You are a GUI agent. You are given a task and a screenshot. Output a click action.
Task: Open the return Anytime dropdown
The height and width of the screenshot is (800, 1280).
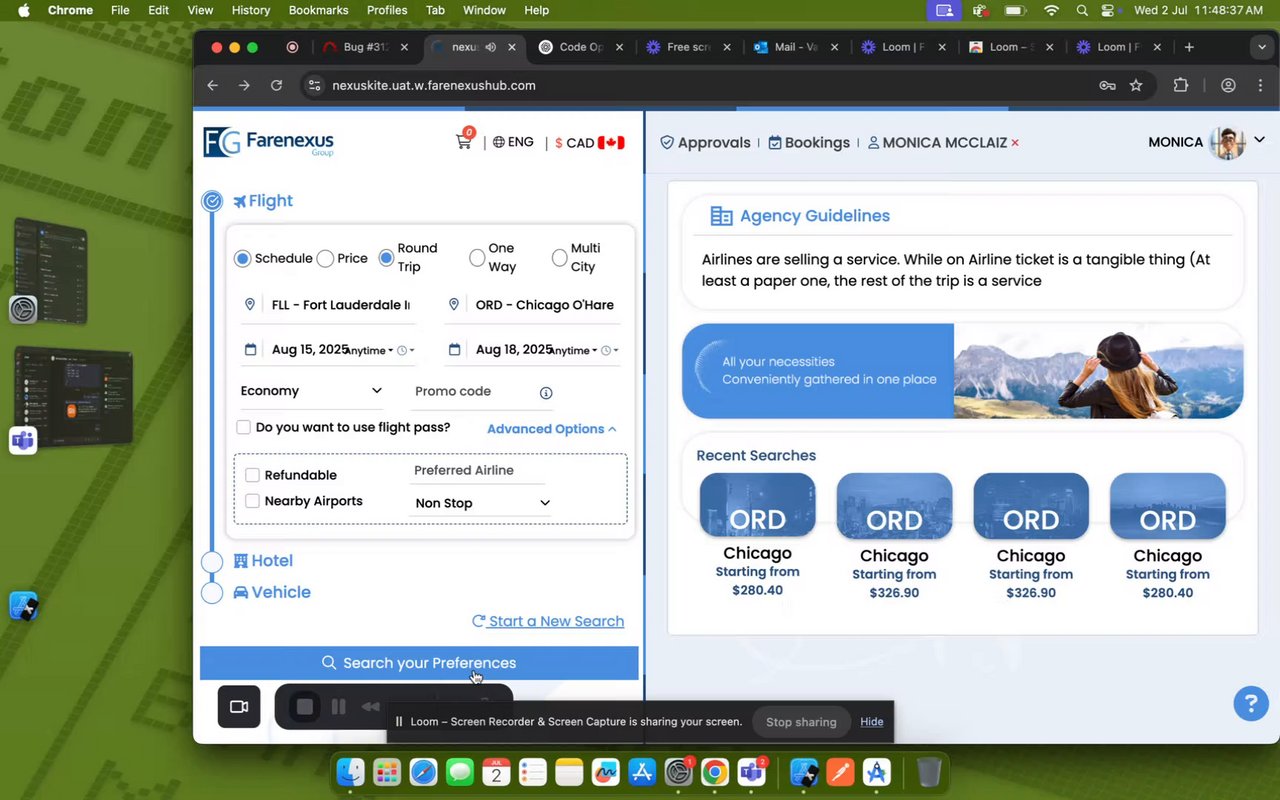[574, 351]
